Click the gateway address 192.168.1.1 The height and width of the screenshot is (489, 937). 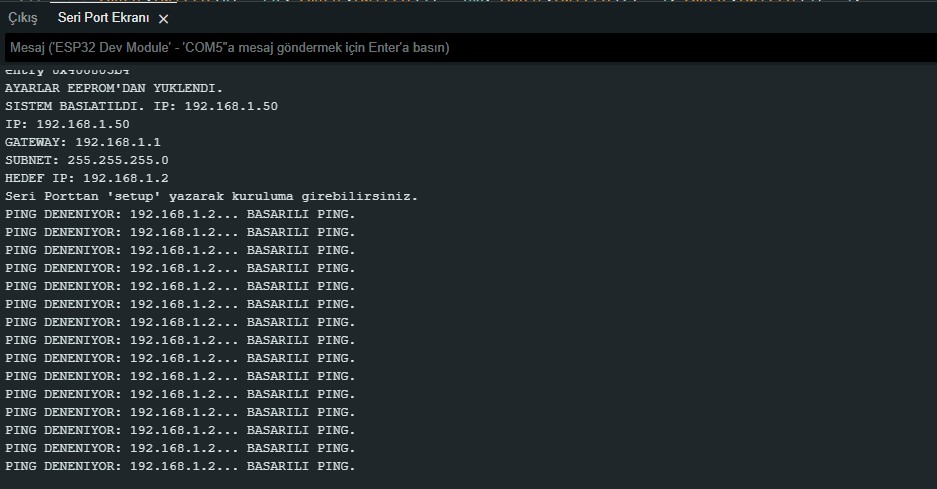coord(118,142)
